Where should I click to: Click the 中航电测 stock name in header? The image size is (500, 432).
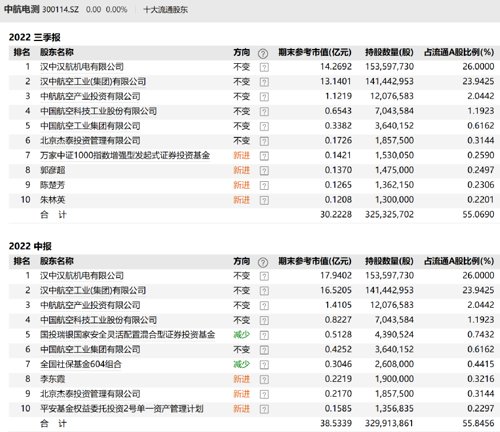tap(22, 9)
